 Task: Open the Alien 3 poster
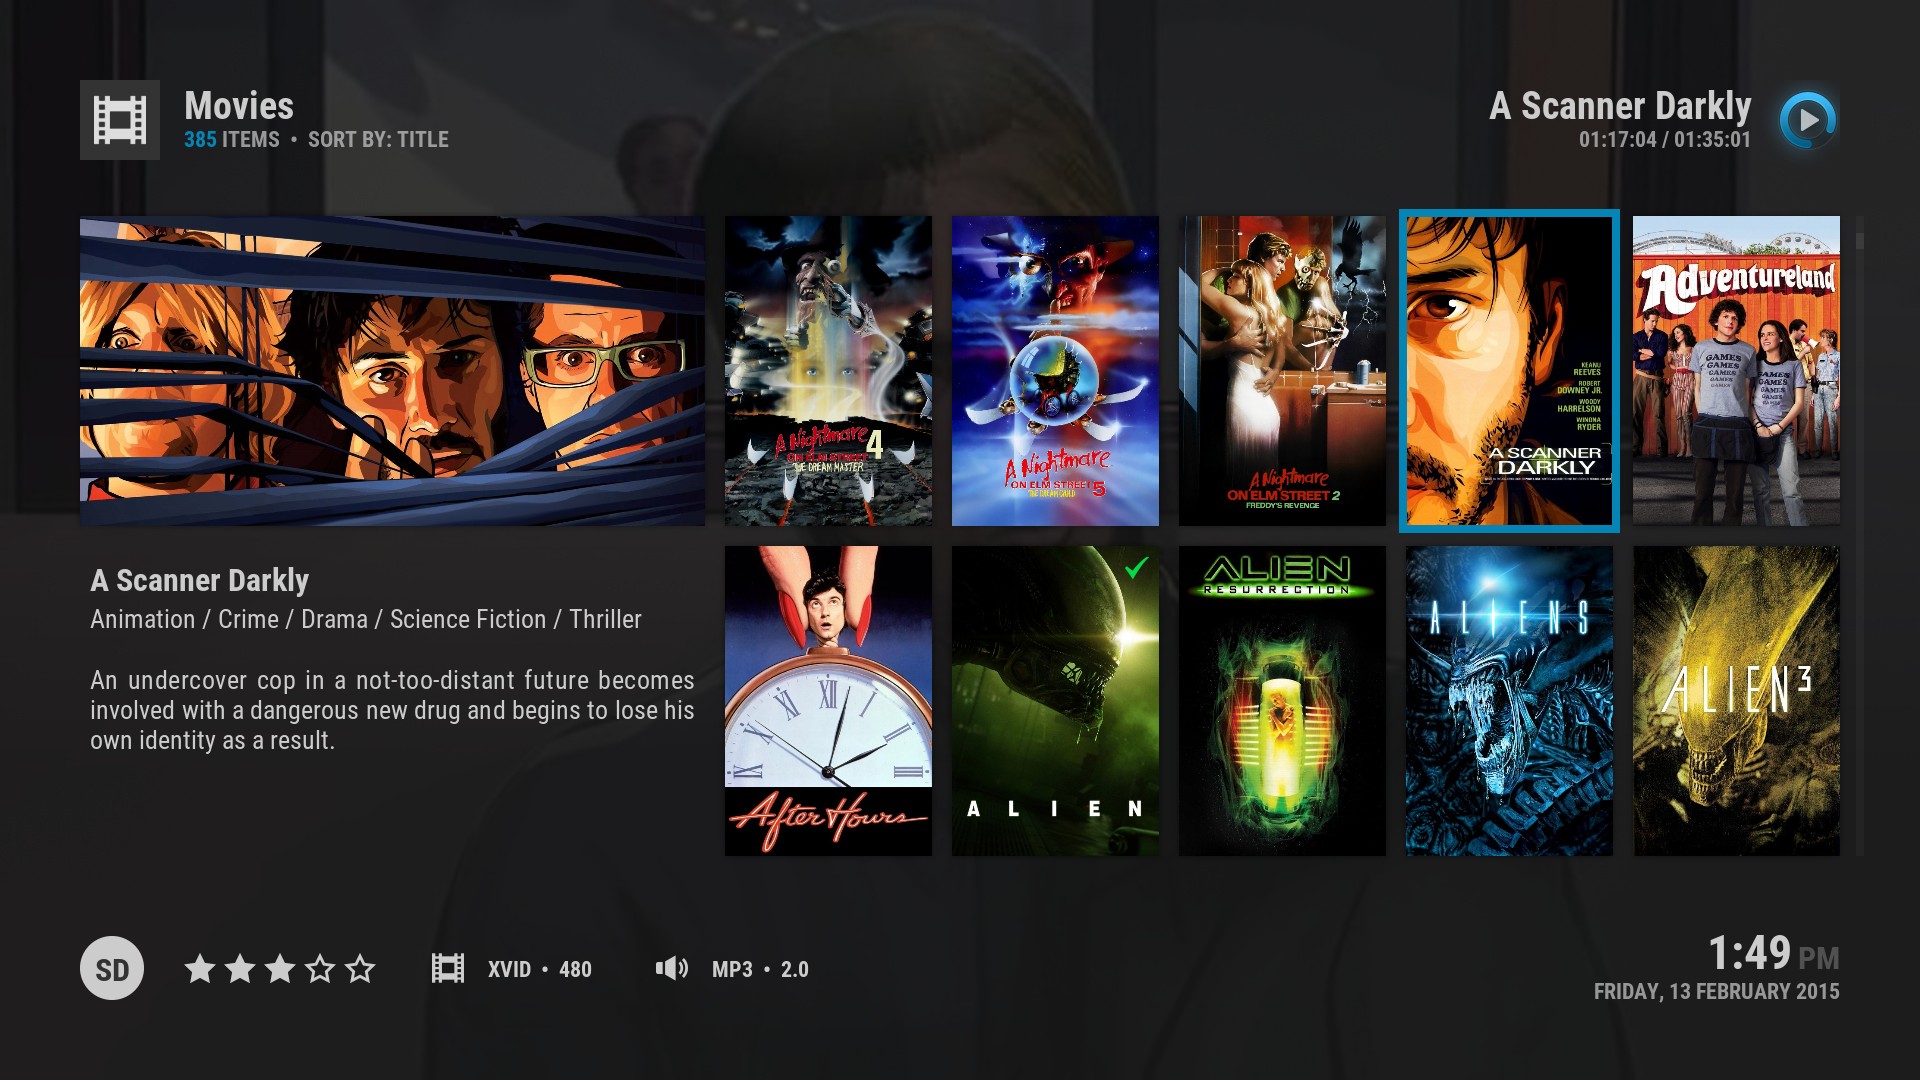point(1736,700)
